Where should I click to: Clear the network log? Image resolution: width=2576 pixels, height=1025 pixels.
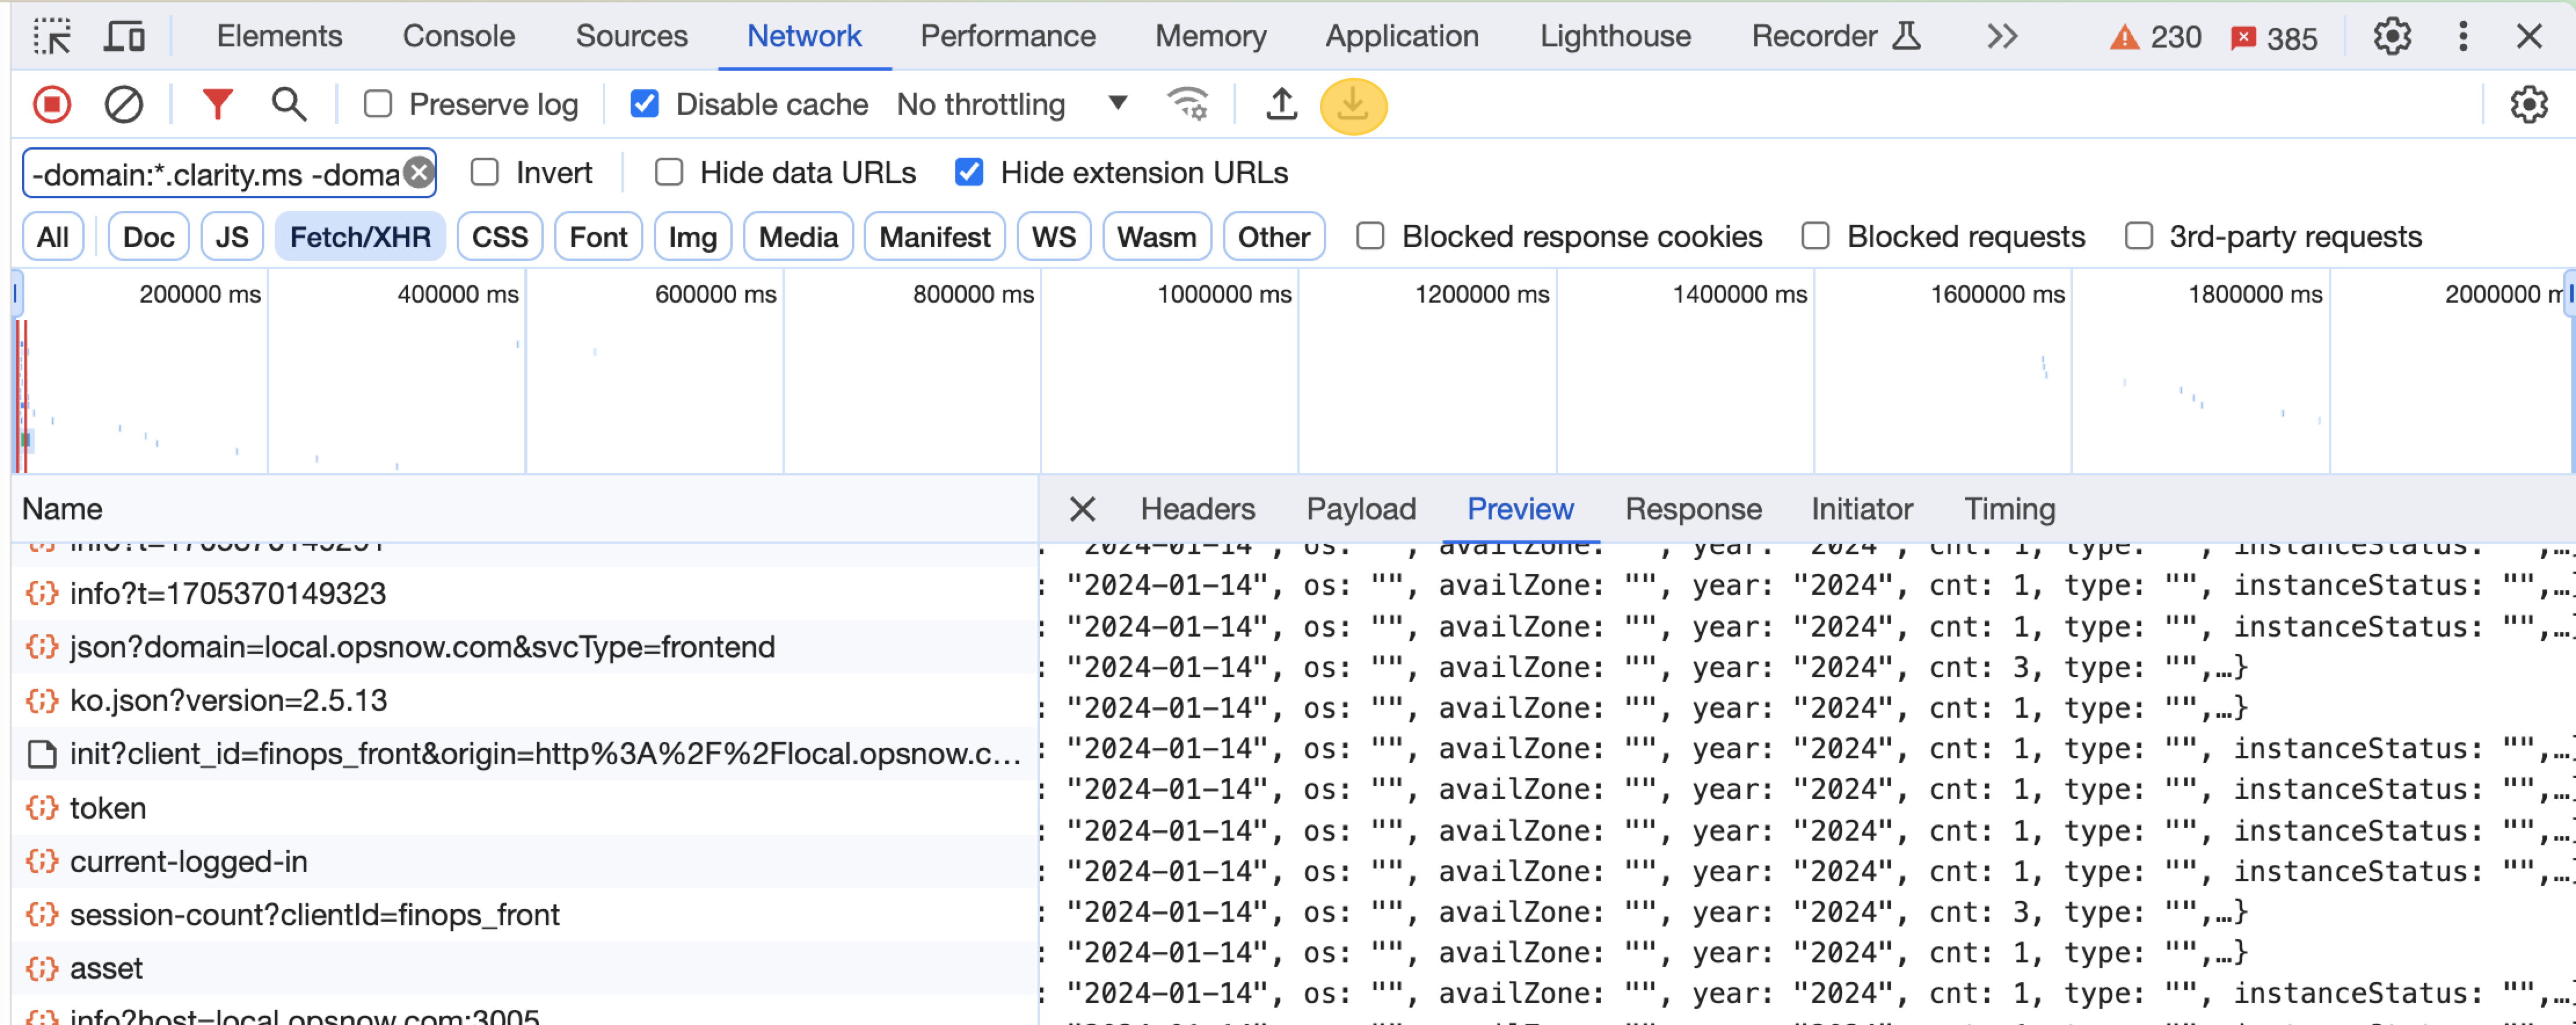(124, 105)
